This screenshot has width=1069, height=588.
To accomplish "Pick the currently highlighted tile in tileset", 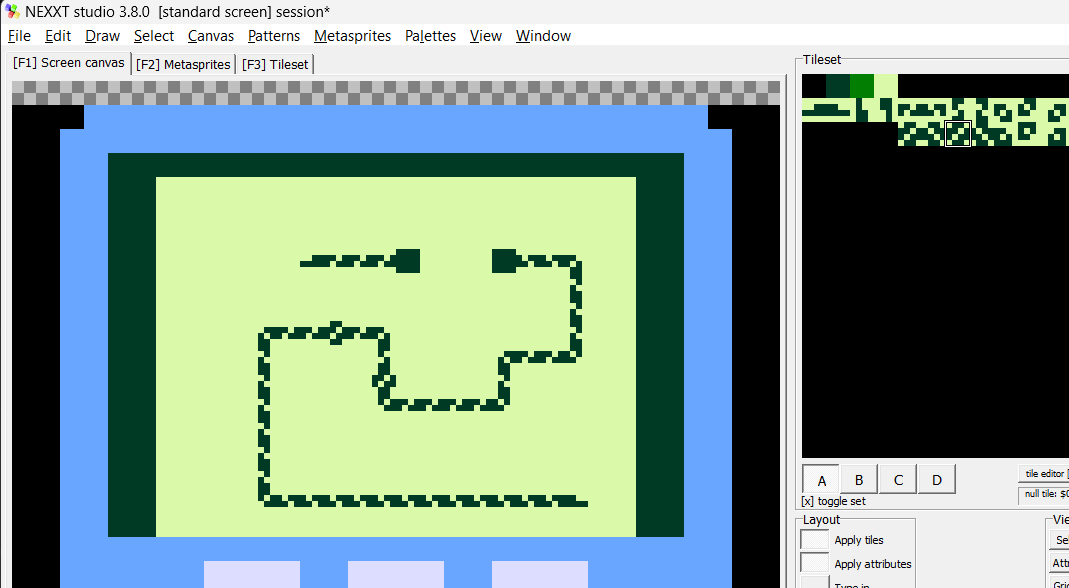I will tap(958, 134).
